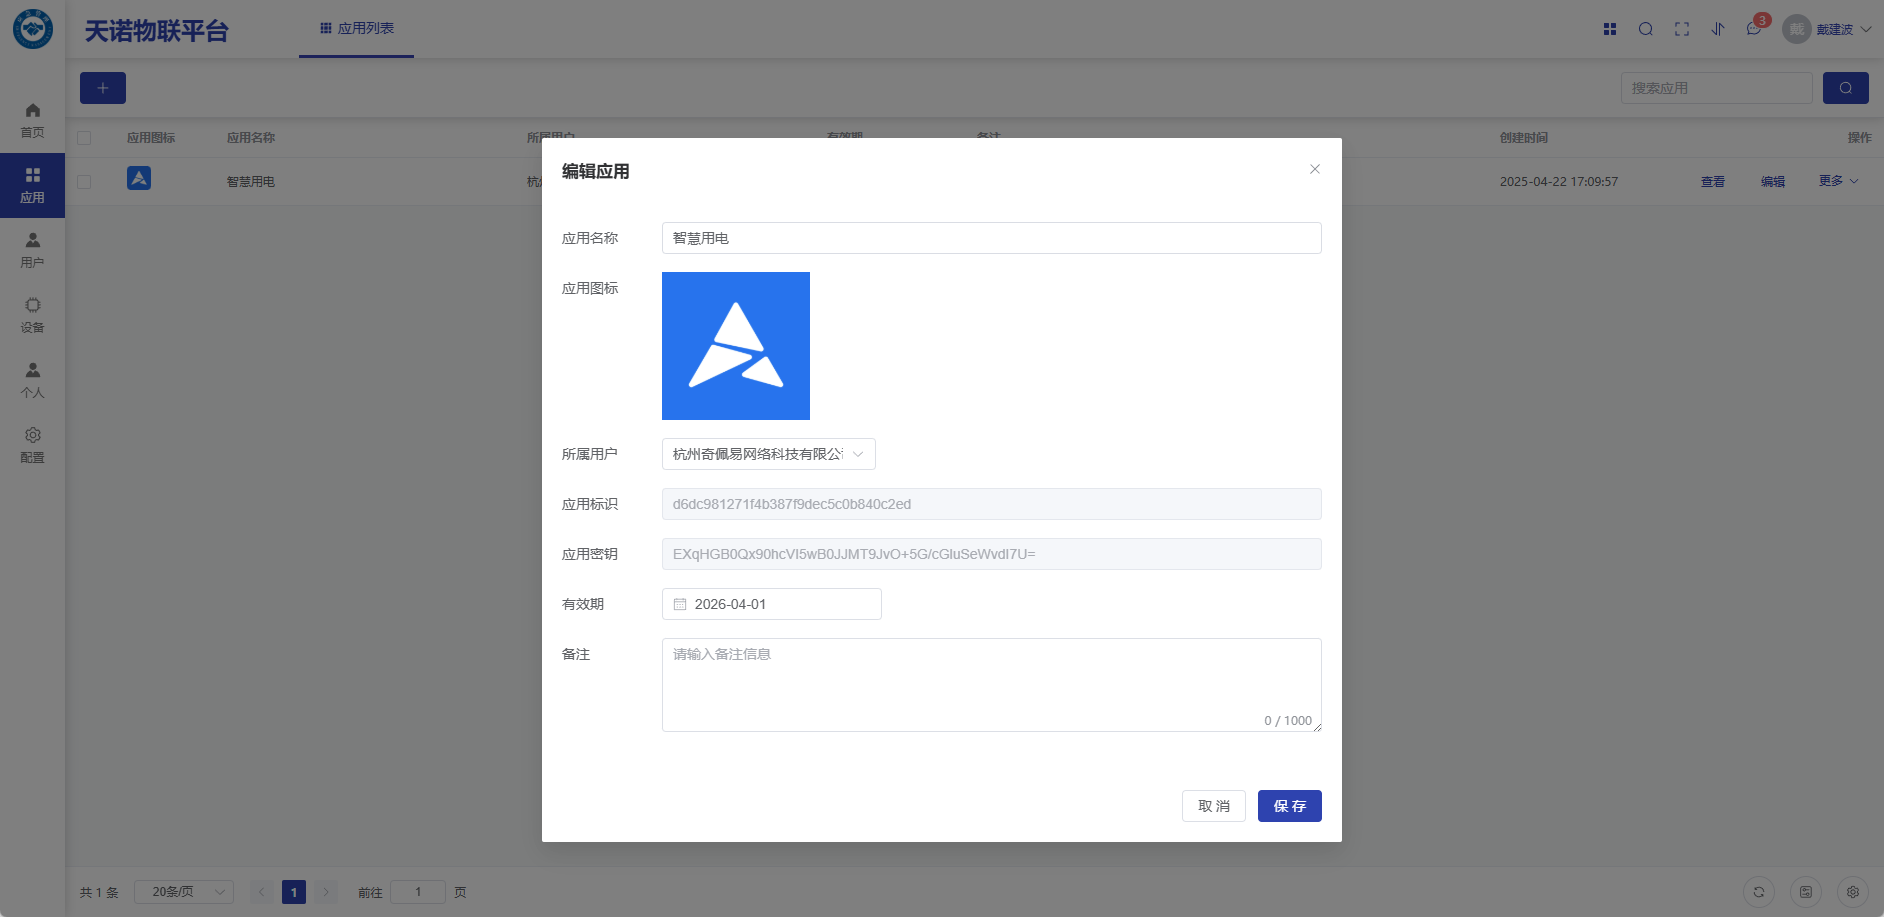Click the 备注 remarks text area

coord(991,684)
